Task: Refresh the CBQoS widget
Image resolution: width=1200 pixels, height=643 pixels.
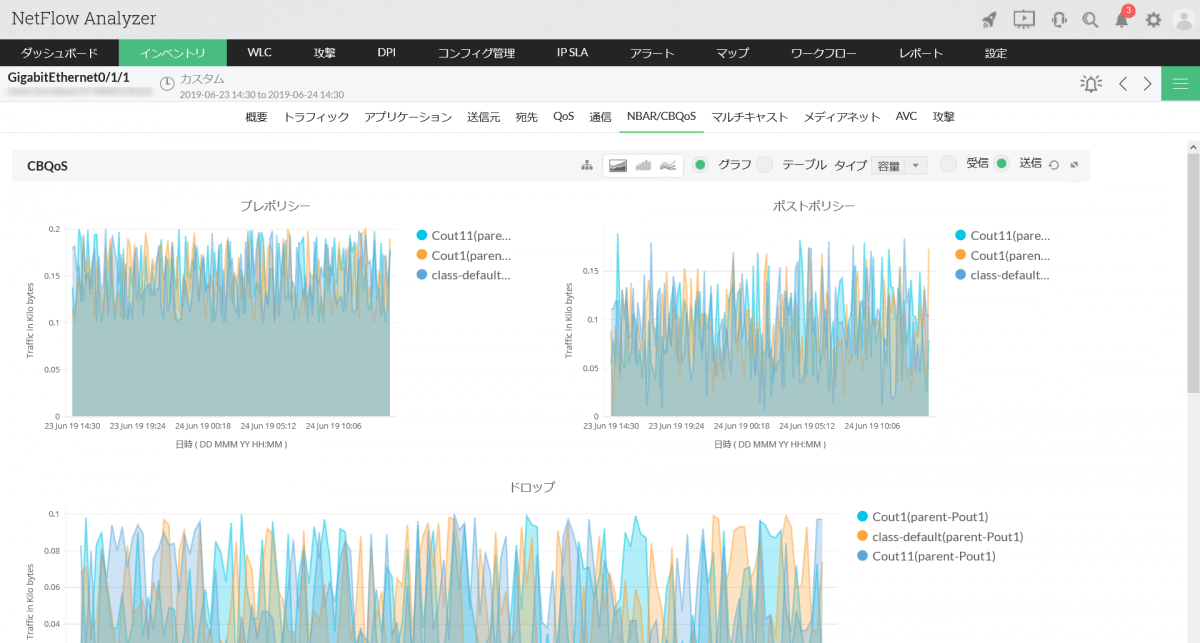Action: [1053, 165]
